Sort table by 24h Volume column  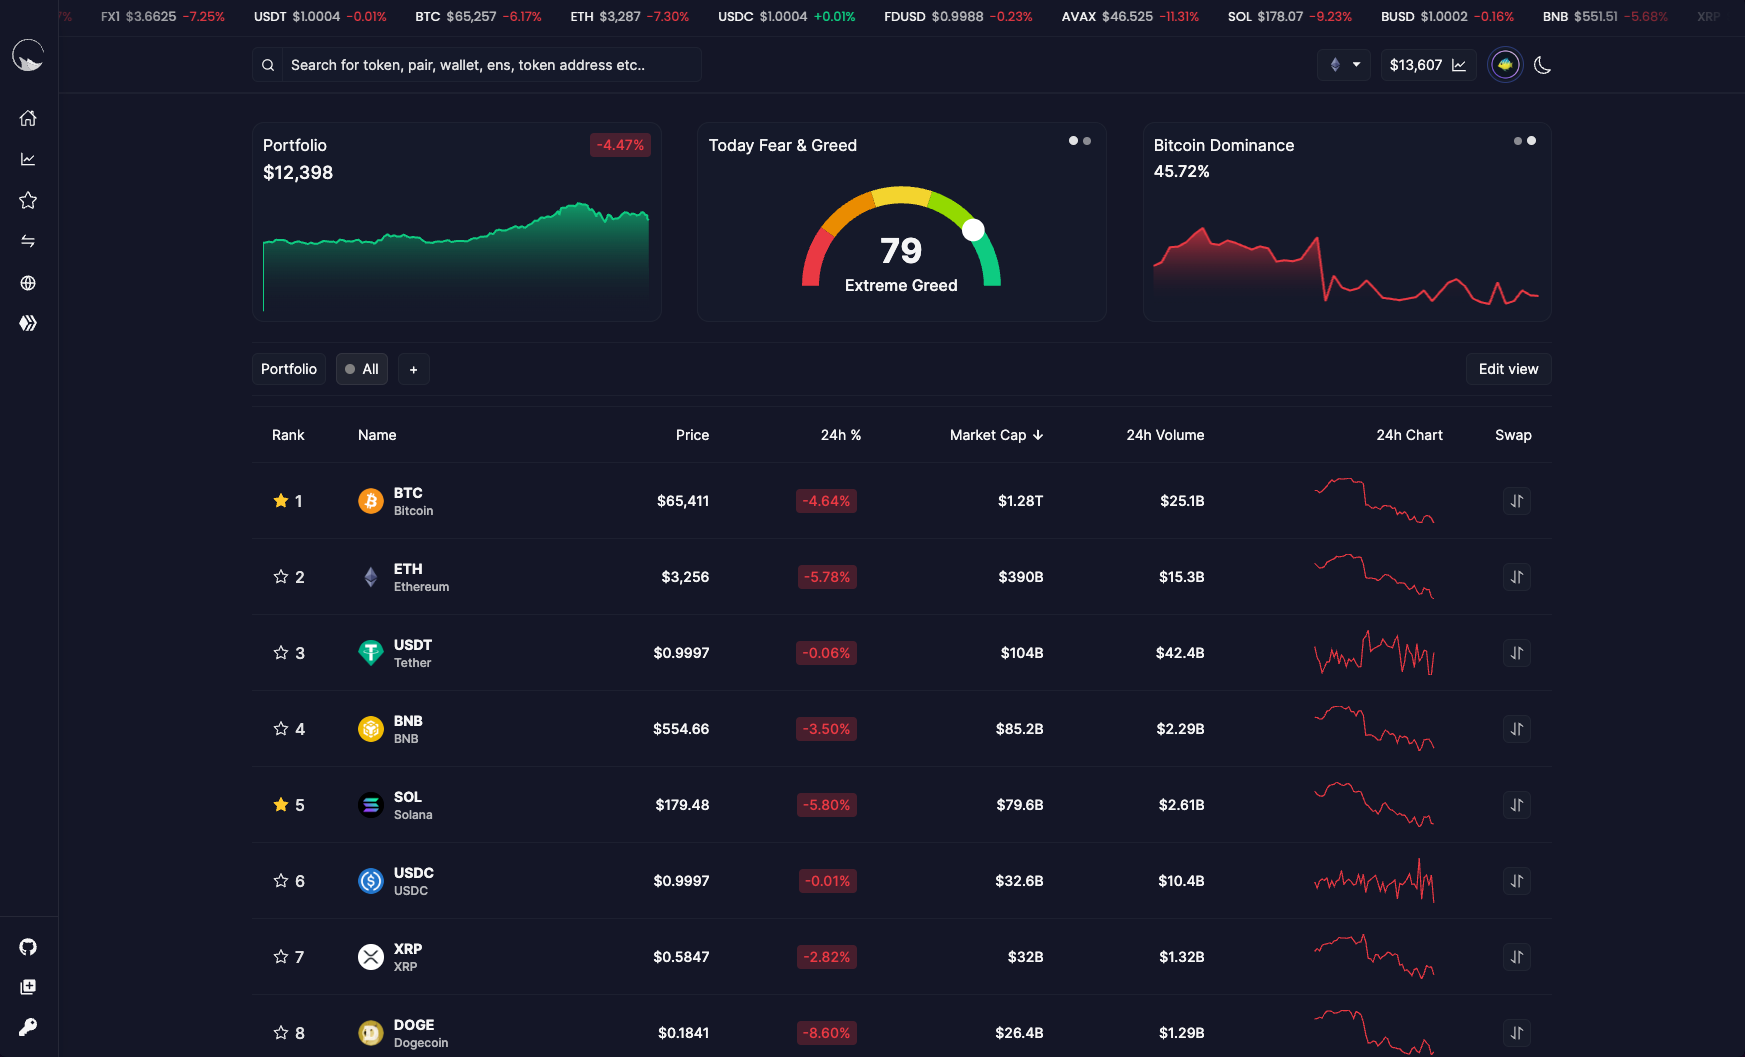(1165, 435)
